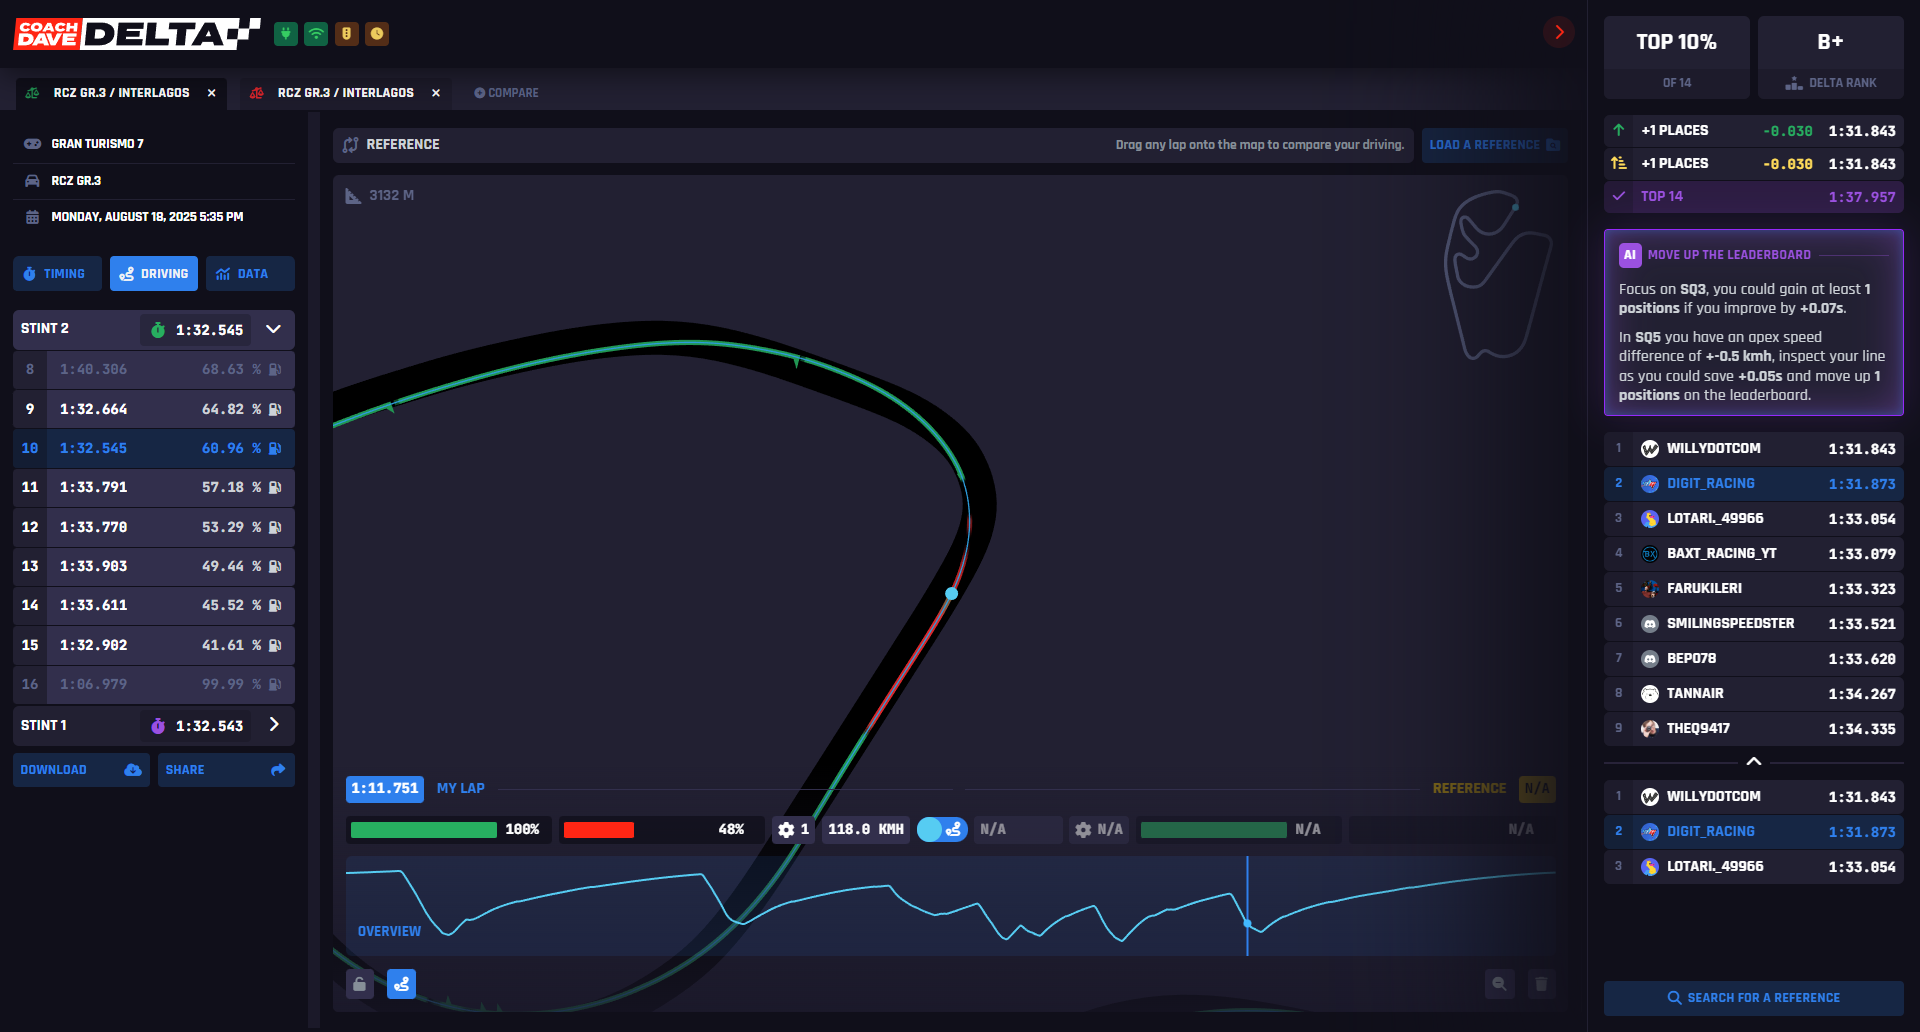This screenshot has height=1032, width=1920.
Task: Close the first RCZ GR.3 / Interlagos tab
Action: point(212,93)
